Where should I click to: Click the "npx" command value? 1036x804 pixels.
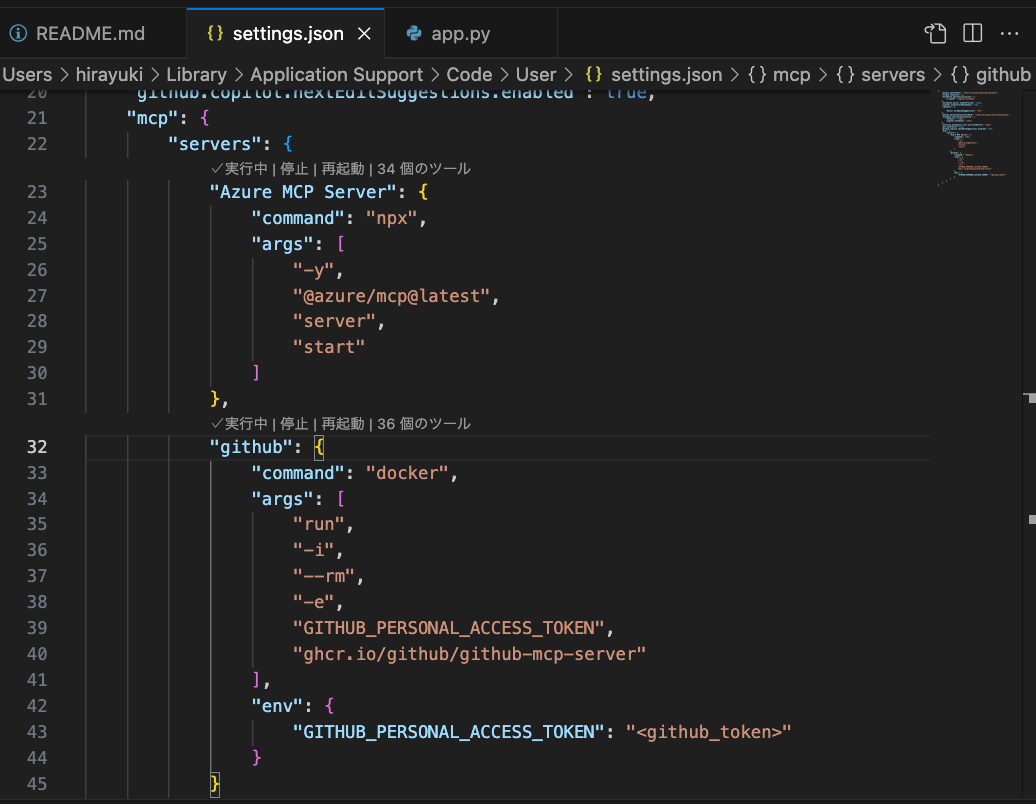pyautogui.click(x=391, y=218)
